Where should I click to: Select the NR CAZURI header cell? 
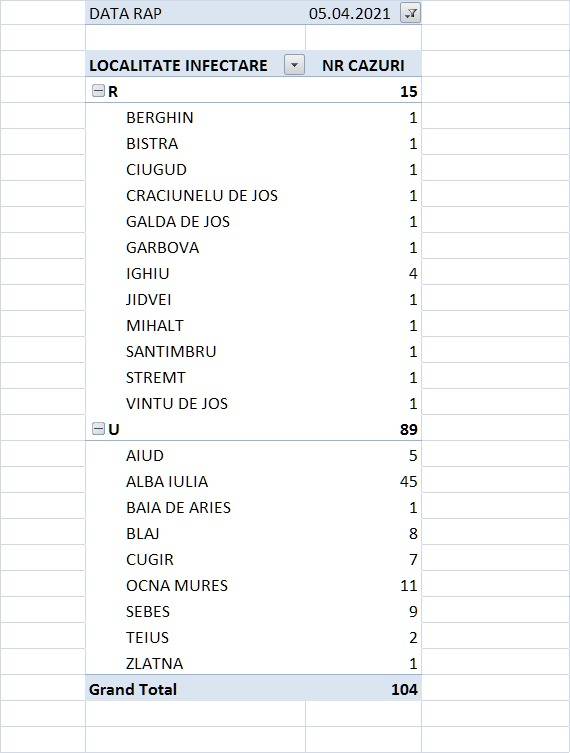click(x=364, y=65)
